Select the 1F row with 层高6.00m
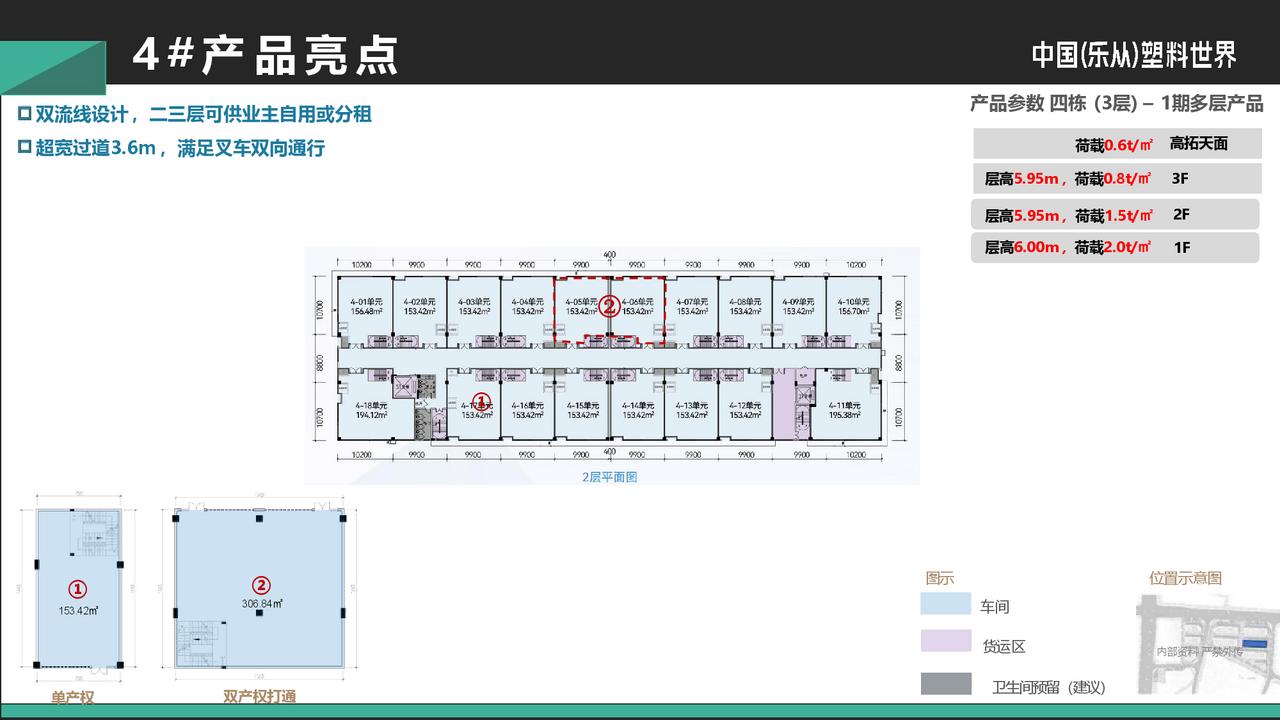Screen dimensions: 1280x720 point(1115,247)
